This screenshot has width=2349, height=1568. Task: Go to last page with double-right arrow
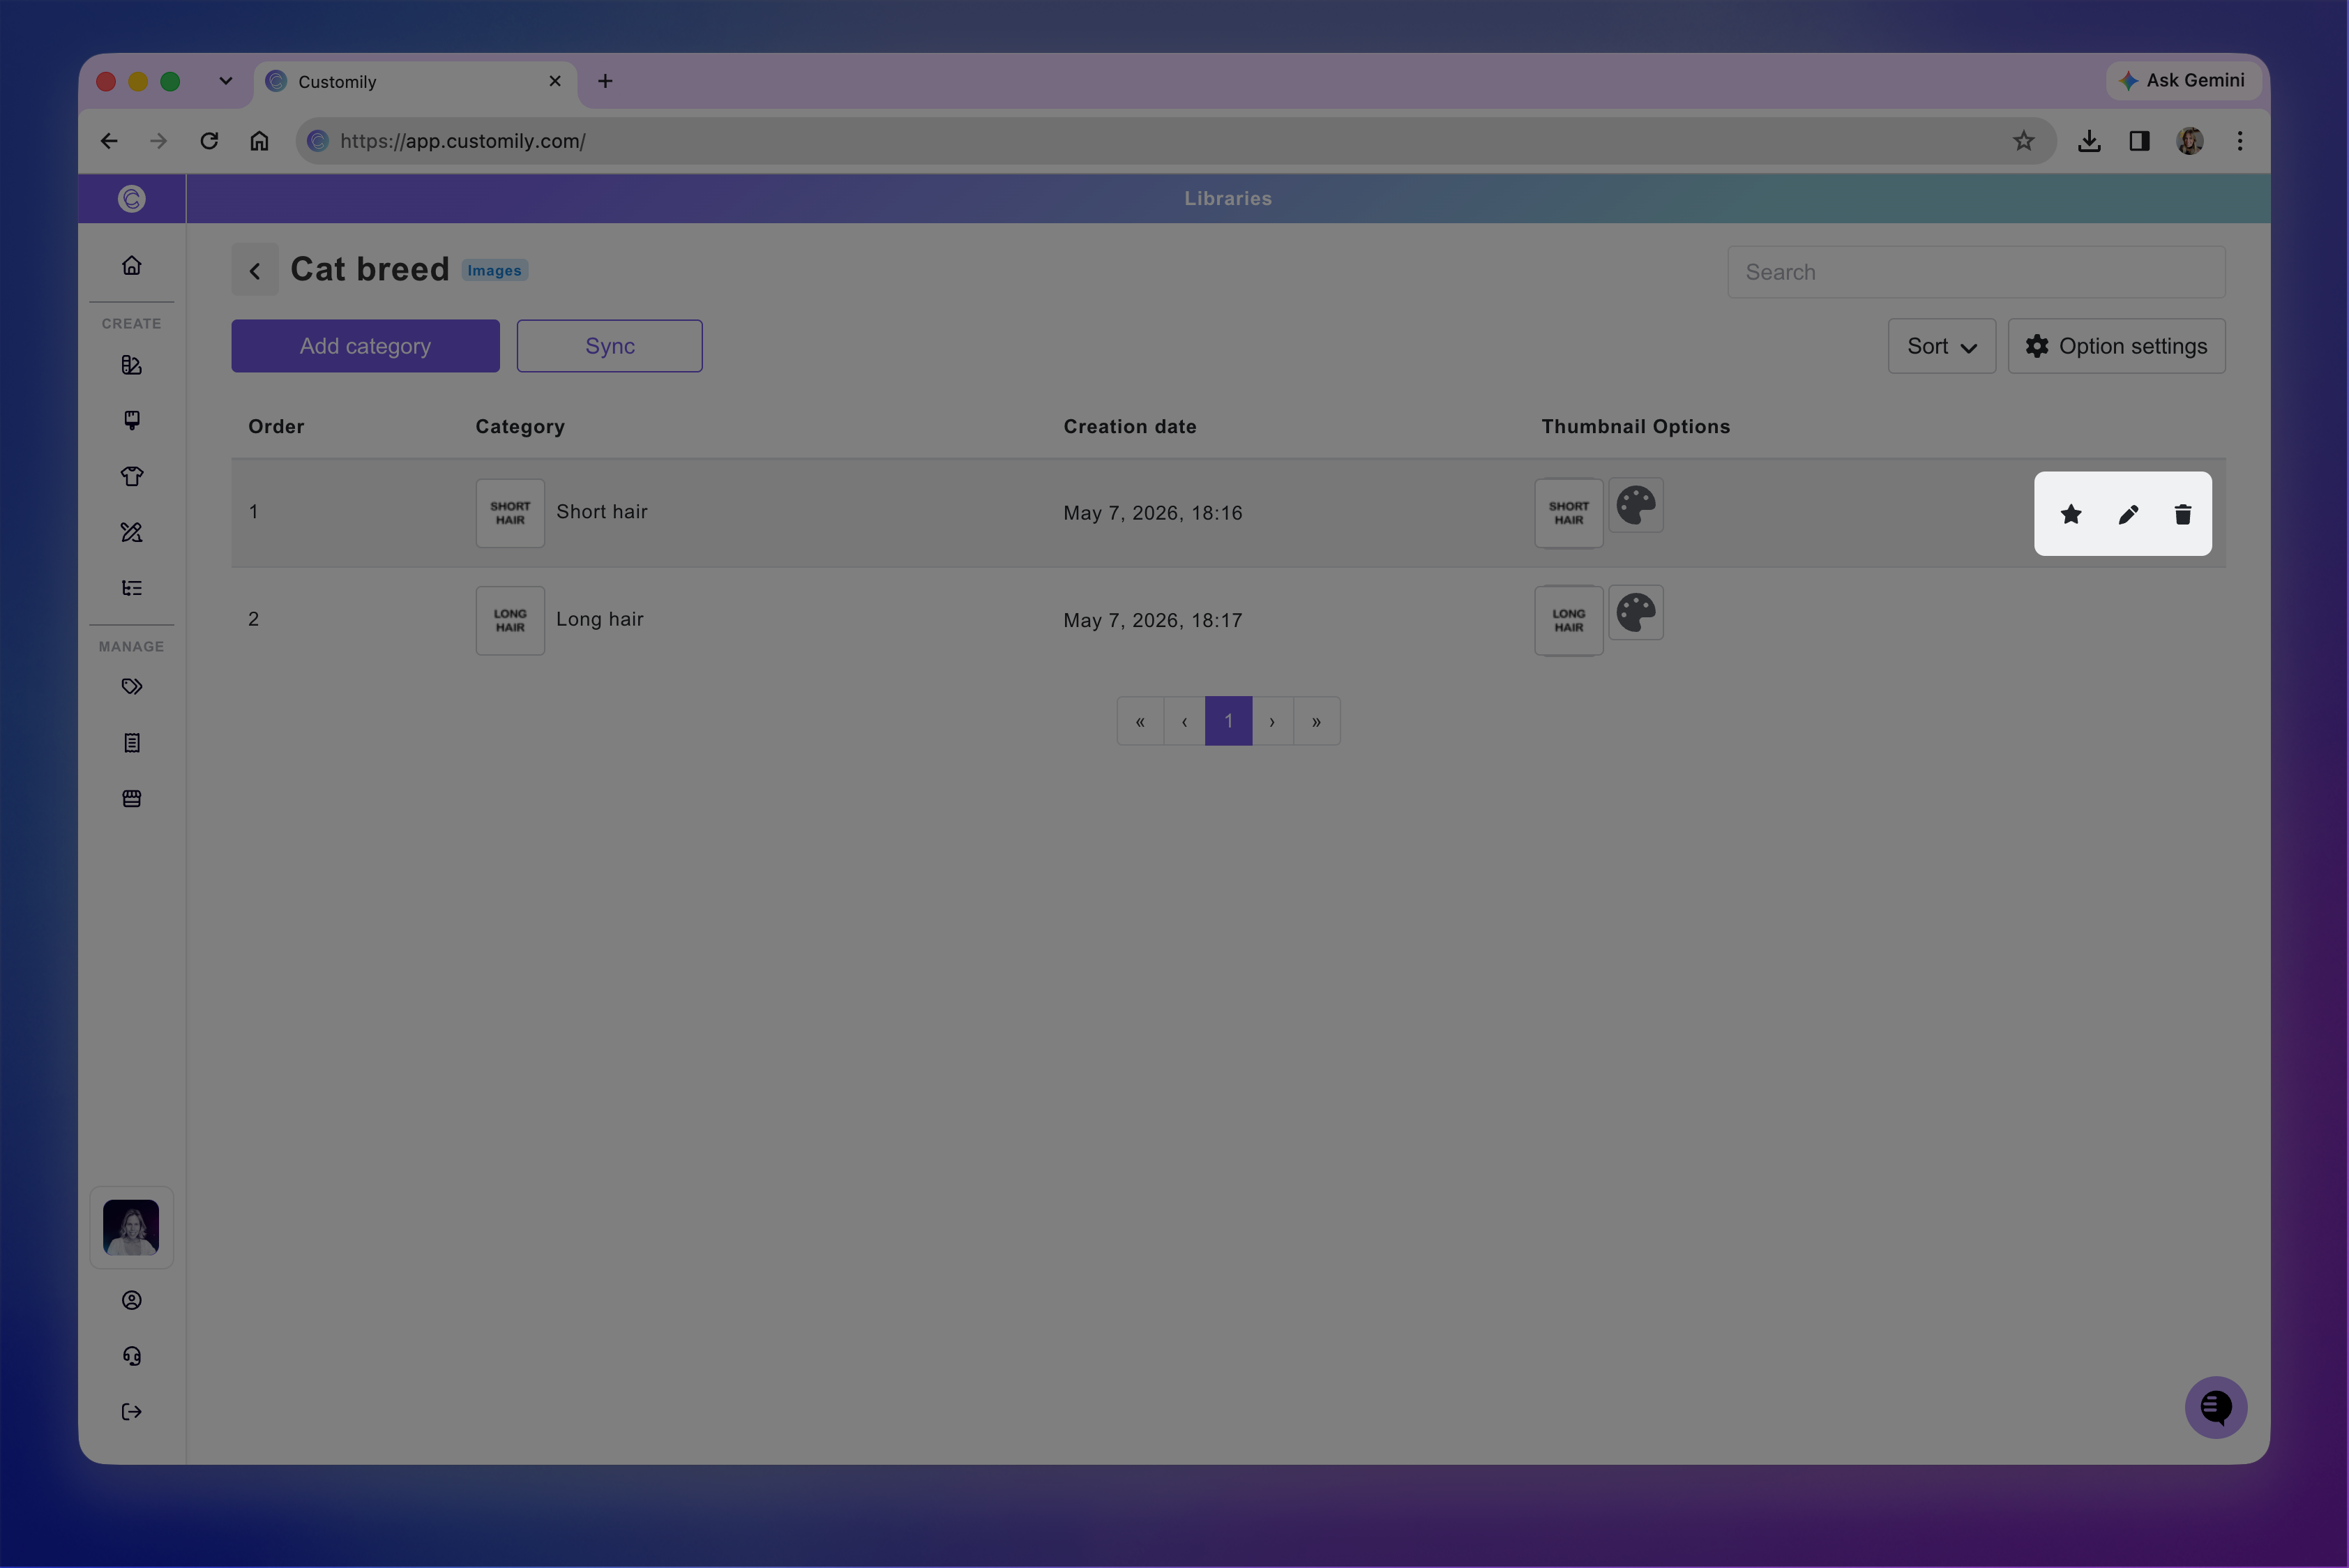(x=1316, y=721)
